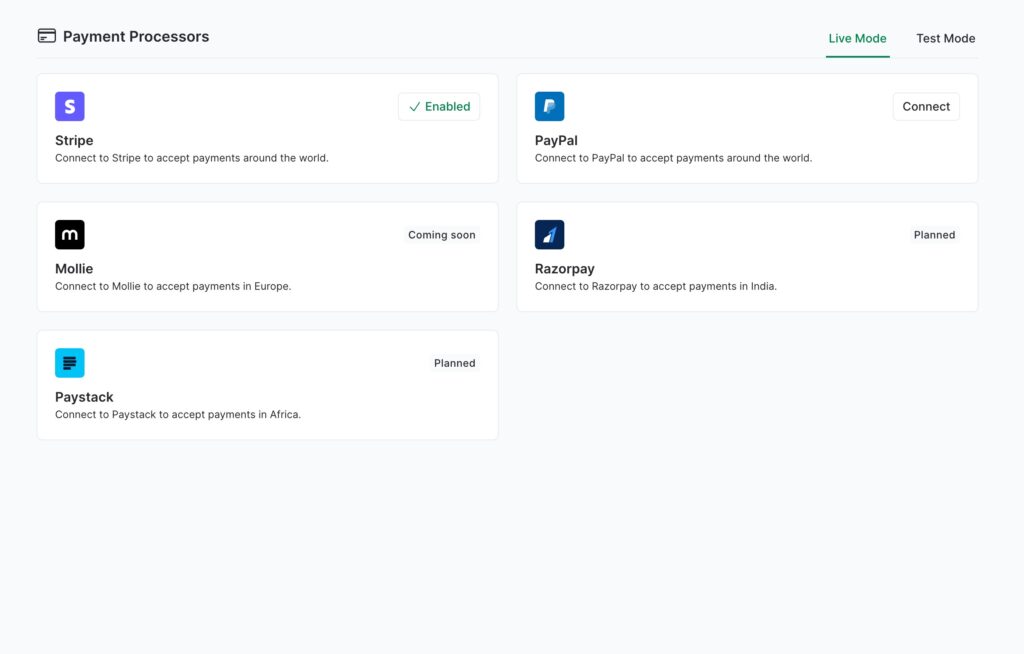Click the Mollie logo icon
1024x654 pixels.
tap(70, 235)
